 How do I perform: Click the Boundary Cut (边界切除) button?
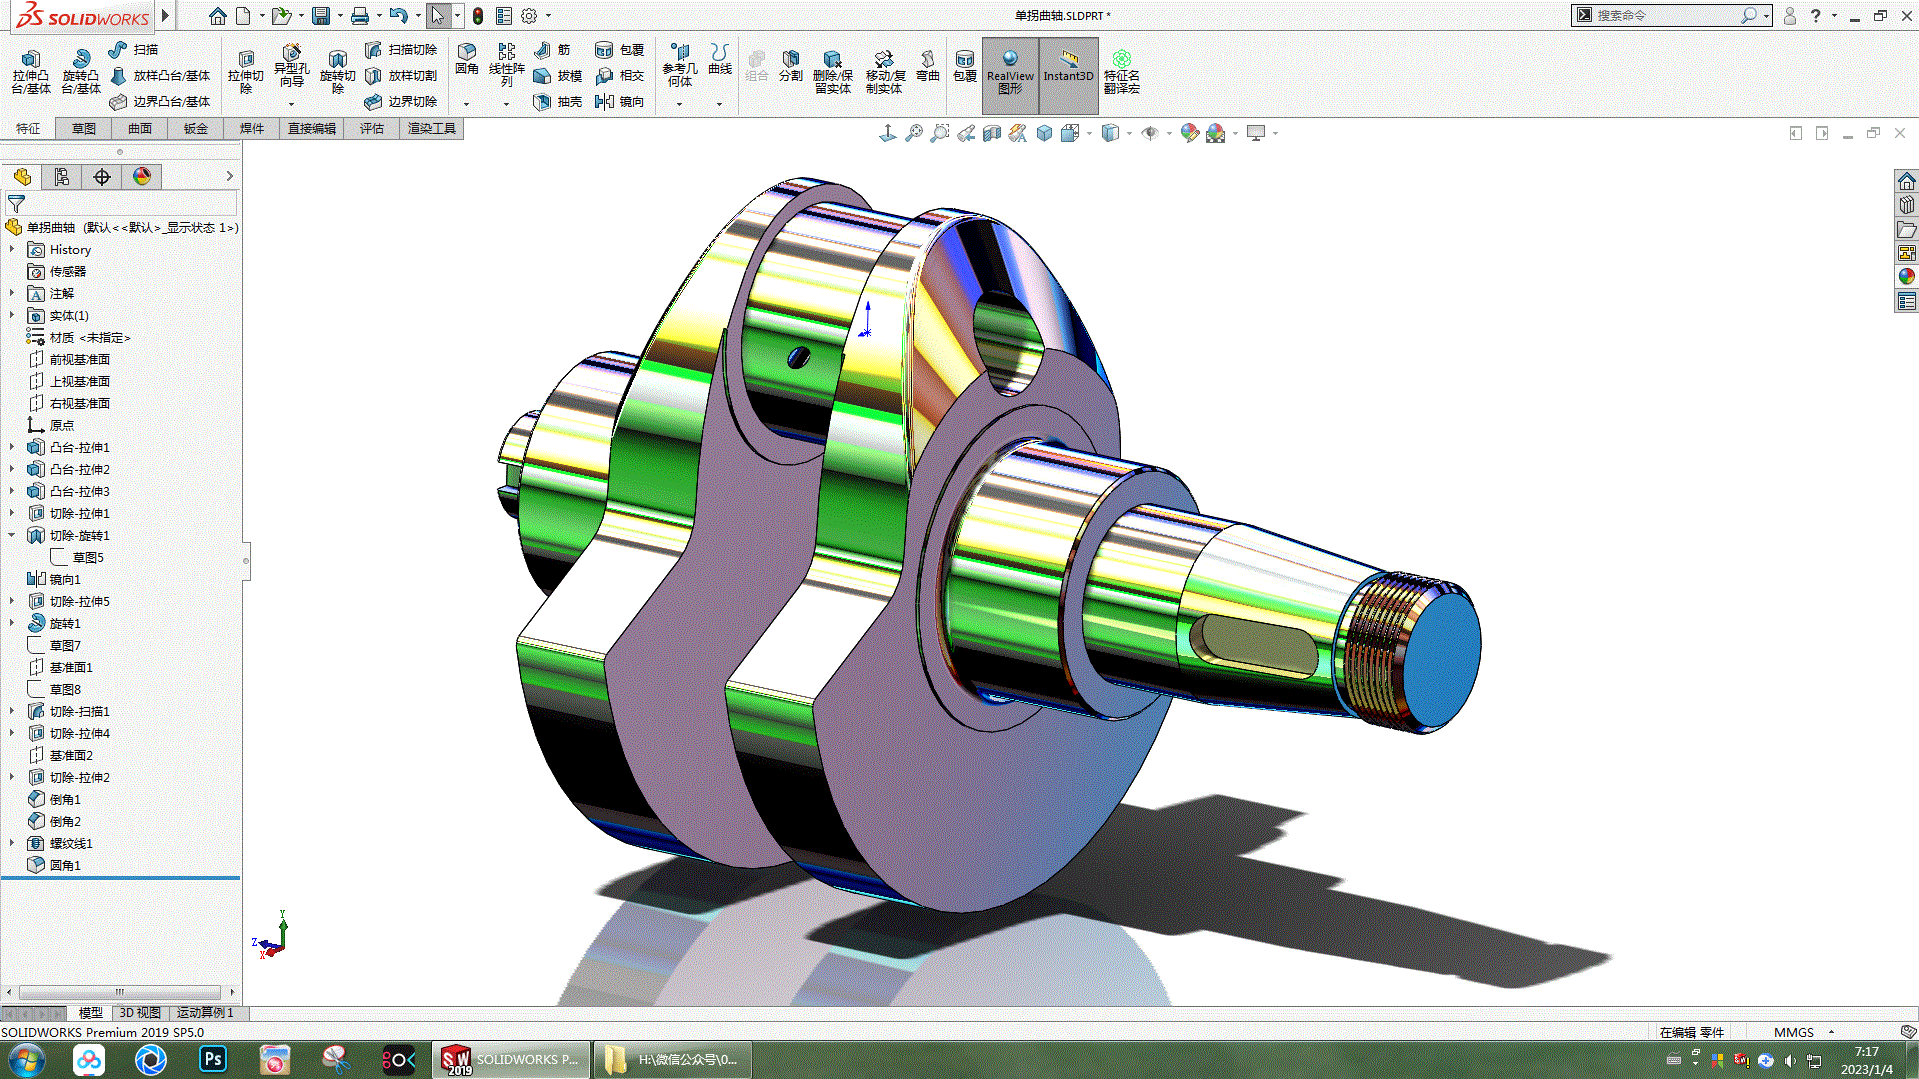[x=401, y=101]
